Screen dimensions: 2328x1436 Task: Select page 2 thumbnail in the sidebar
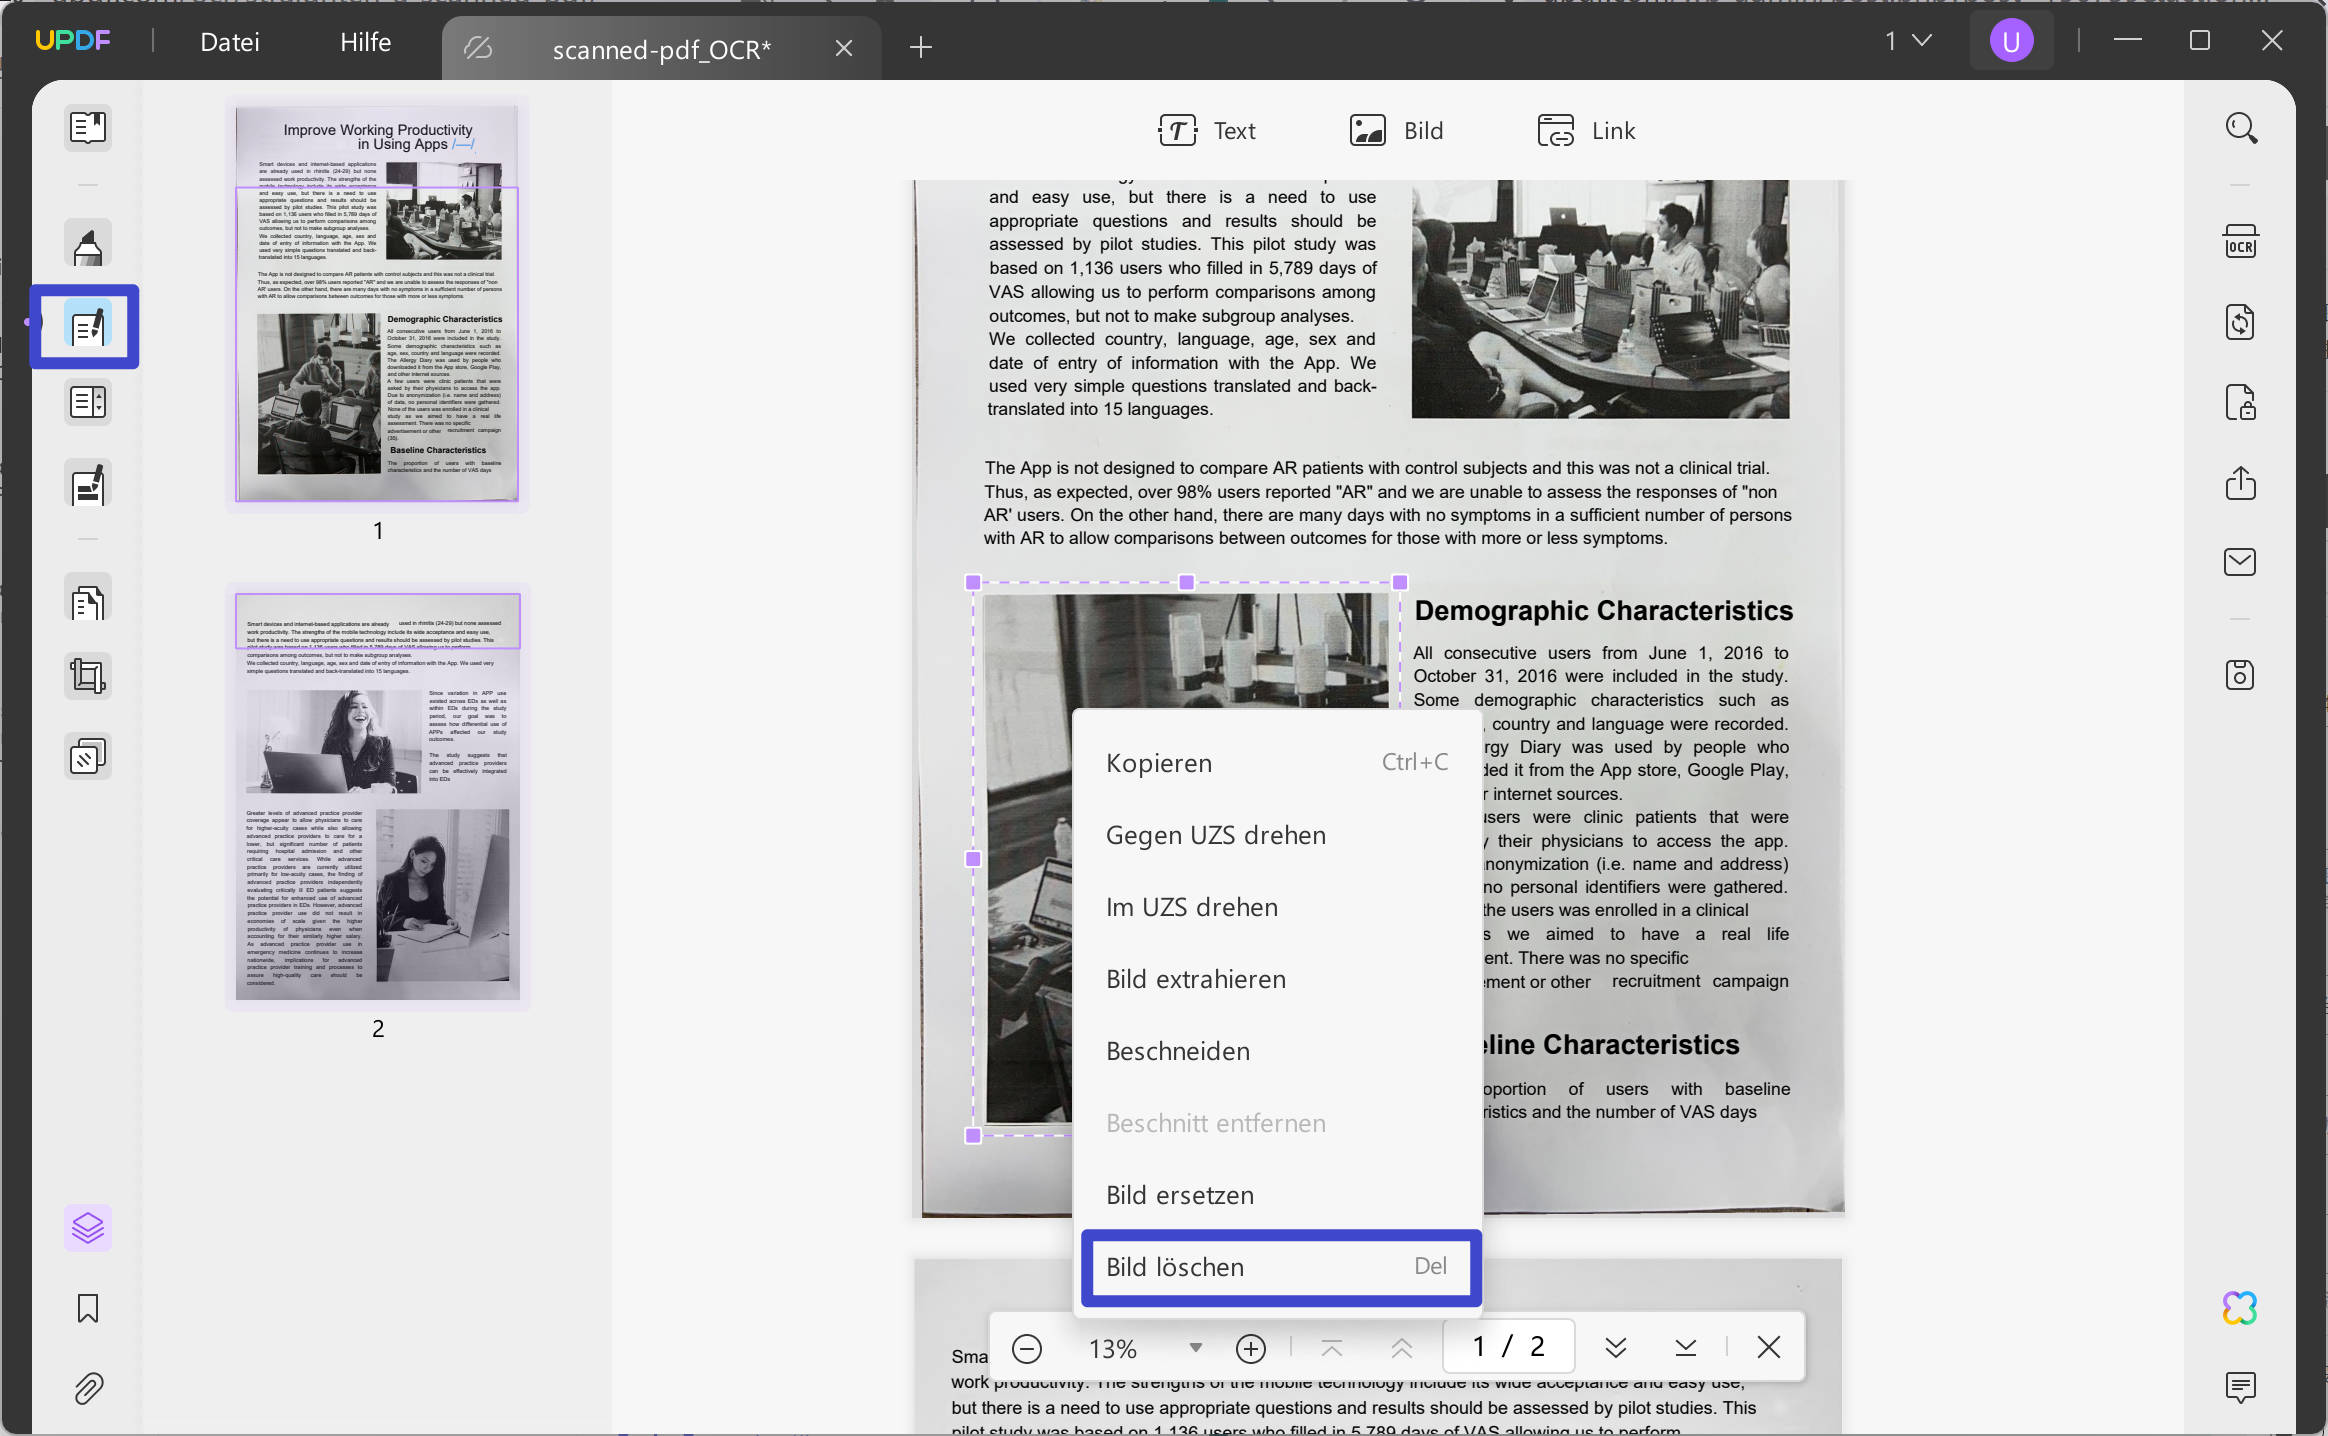(378, 797)
